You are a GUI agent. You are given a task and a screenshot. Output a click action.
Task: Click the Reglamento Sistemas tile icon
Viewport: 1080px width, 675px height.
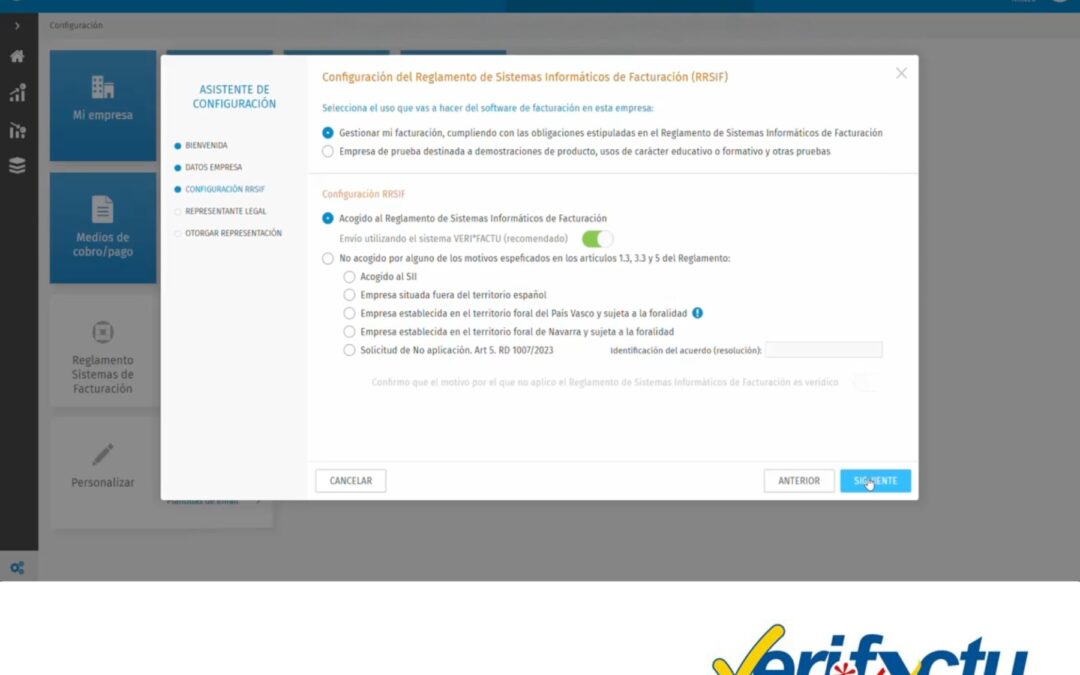pos(103,332)
